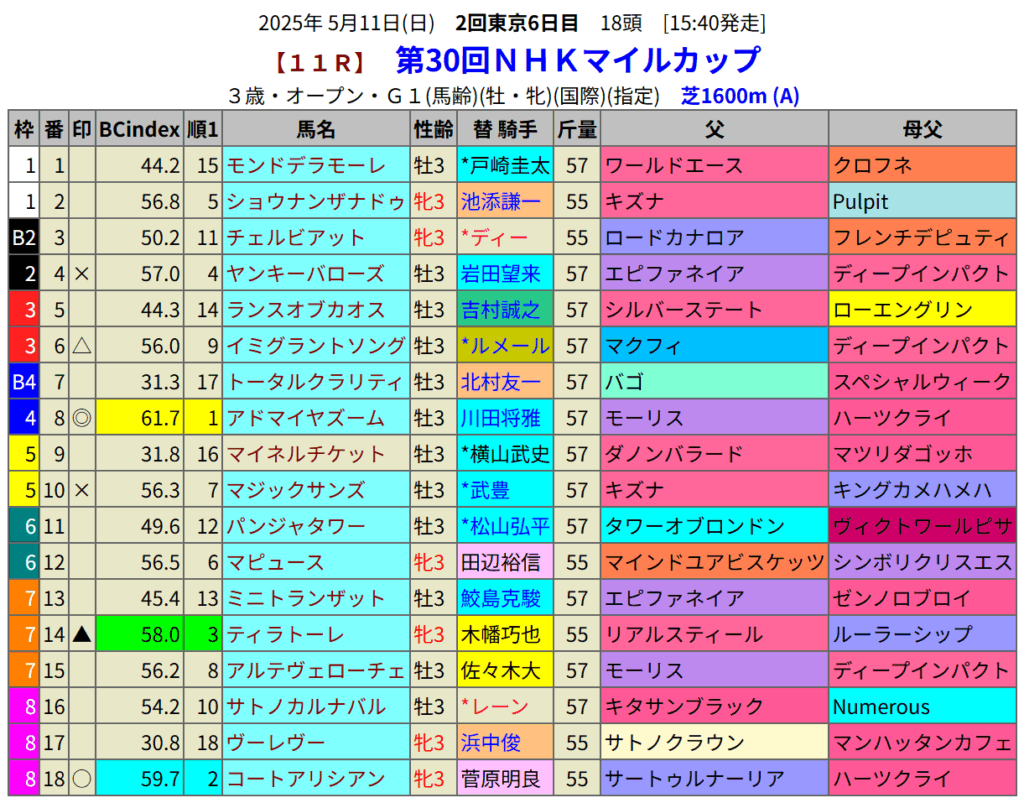Sort by the BCindex column header
This screenshot has width=1024, height=803.
coord(140,129)
